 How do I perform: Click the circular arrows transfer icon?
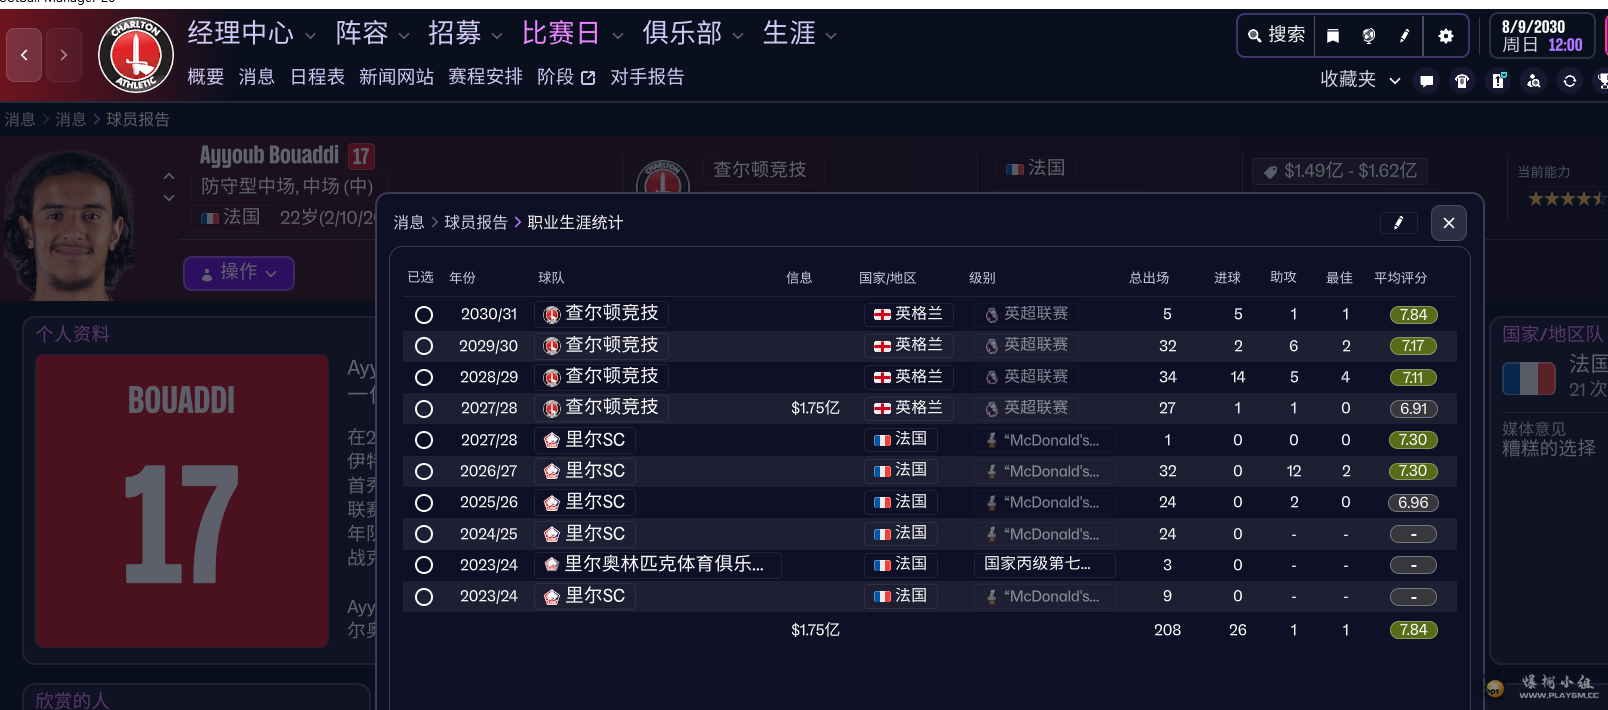tap(1570, 81)
